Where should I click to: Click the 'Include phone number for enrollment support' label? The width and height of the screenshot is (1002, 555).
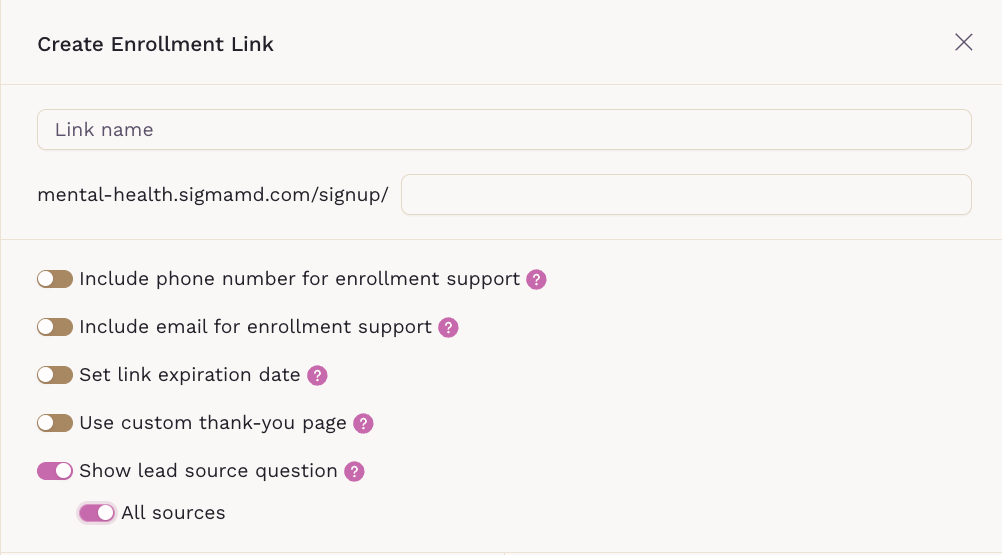300,279
